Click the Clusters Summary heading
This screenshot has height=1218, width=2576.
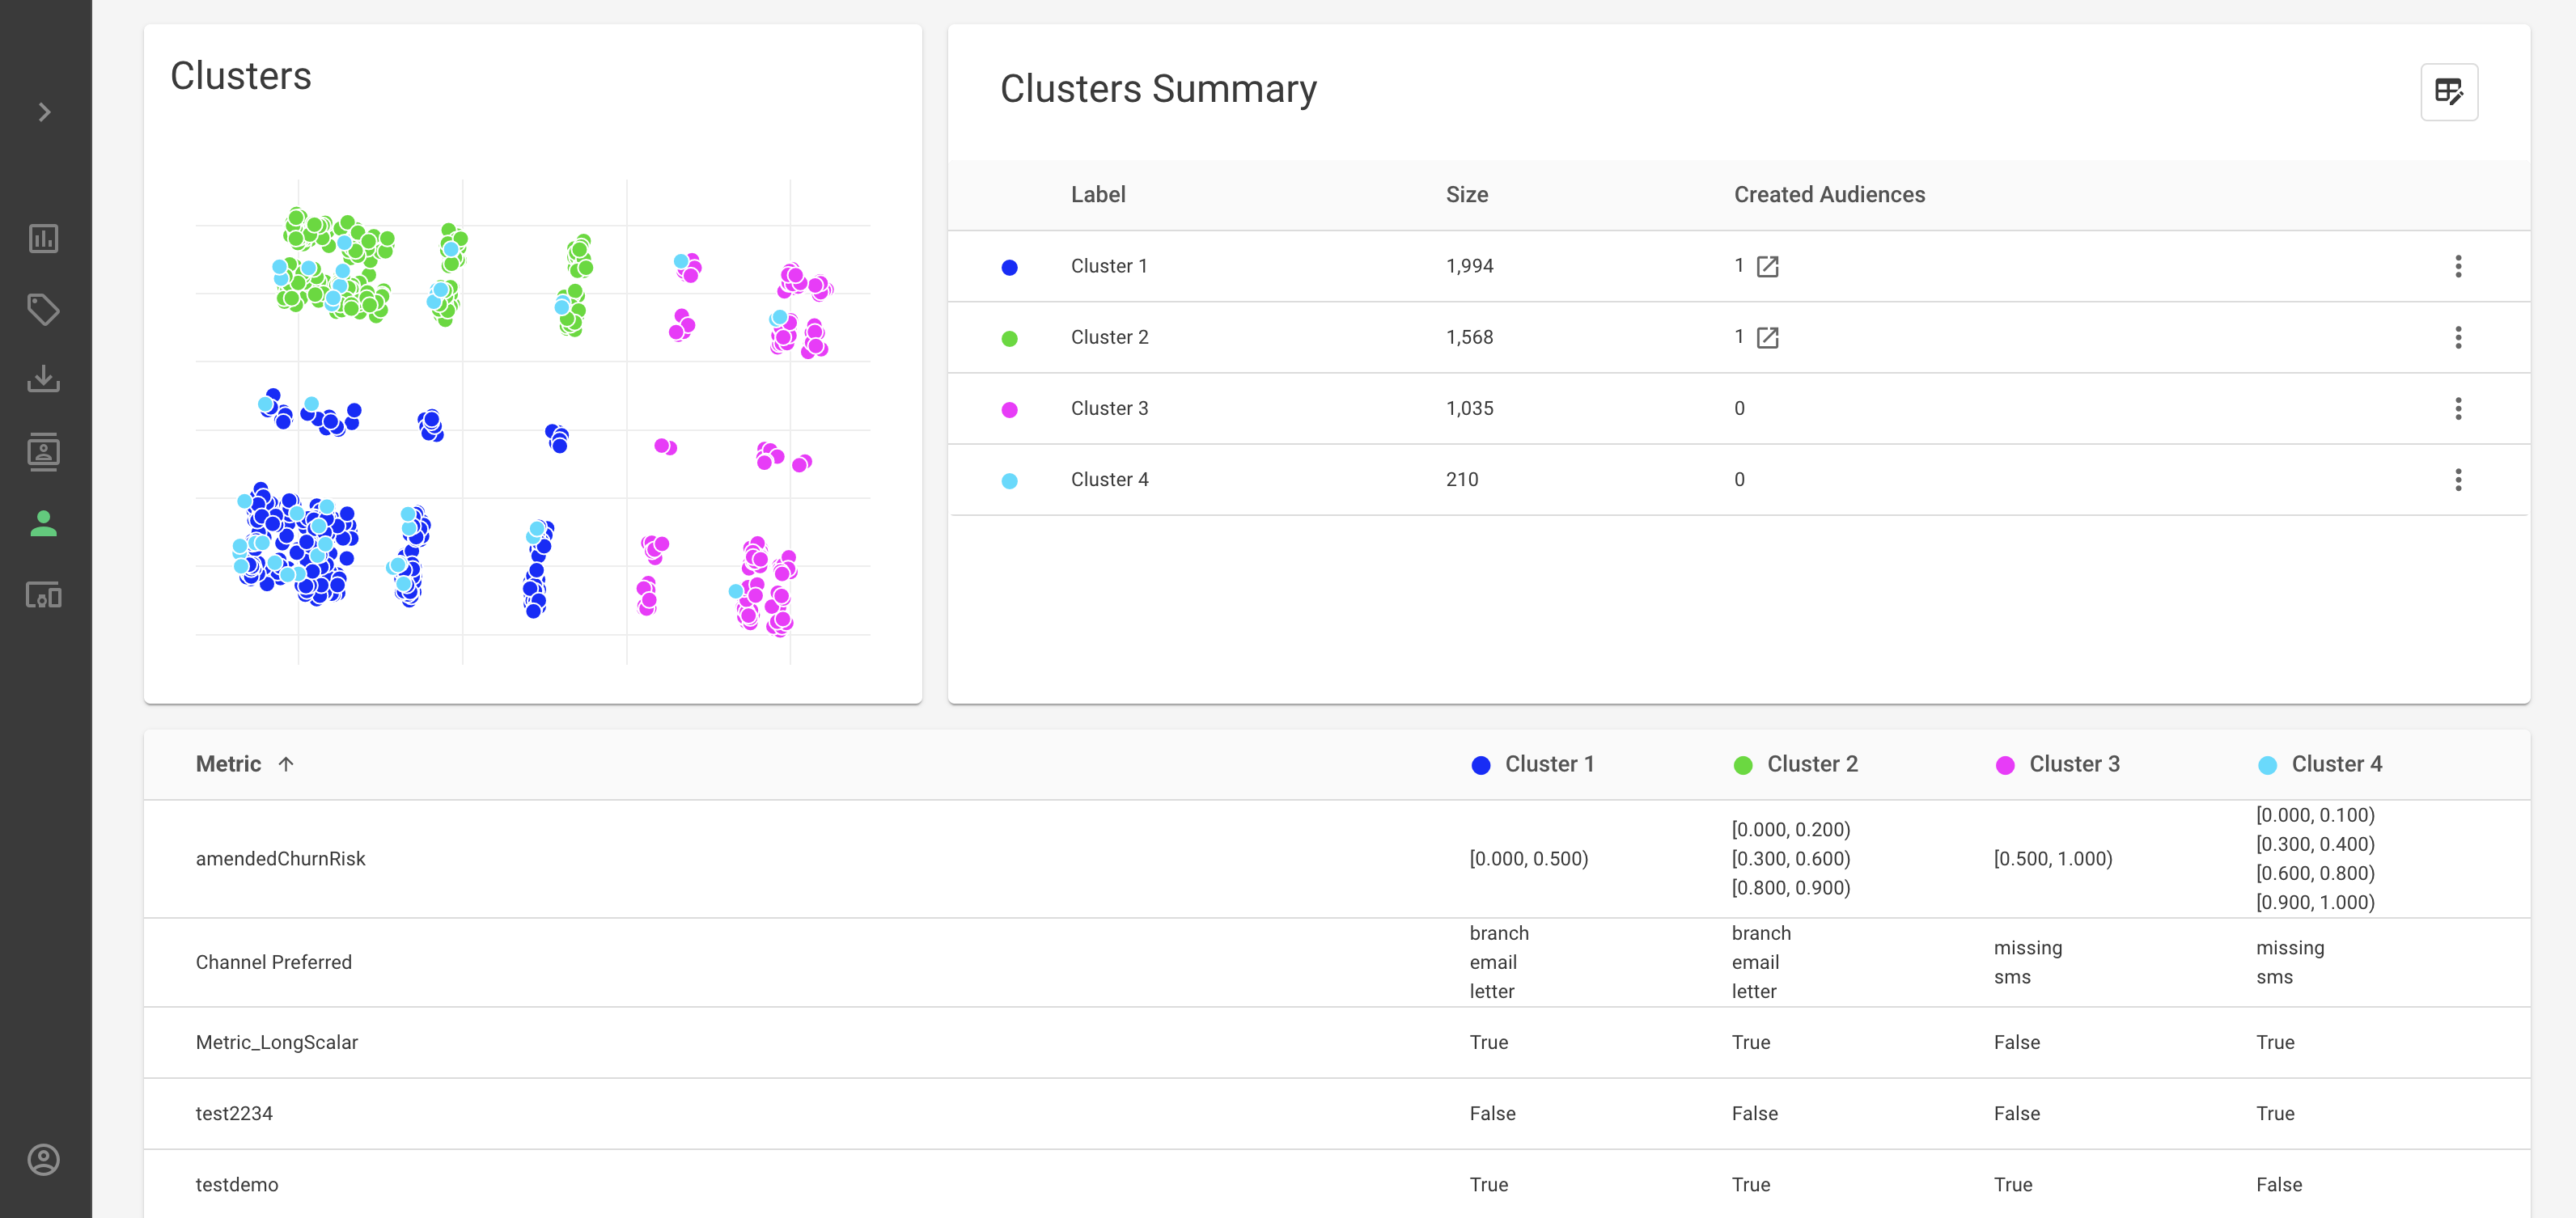[x=1158, y=89]
